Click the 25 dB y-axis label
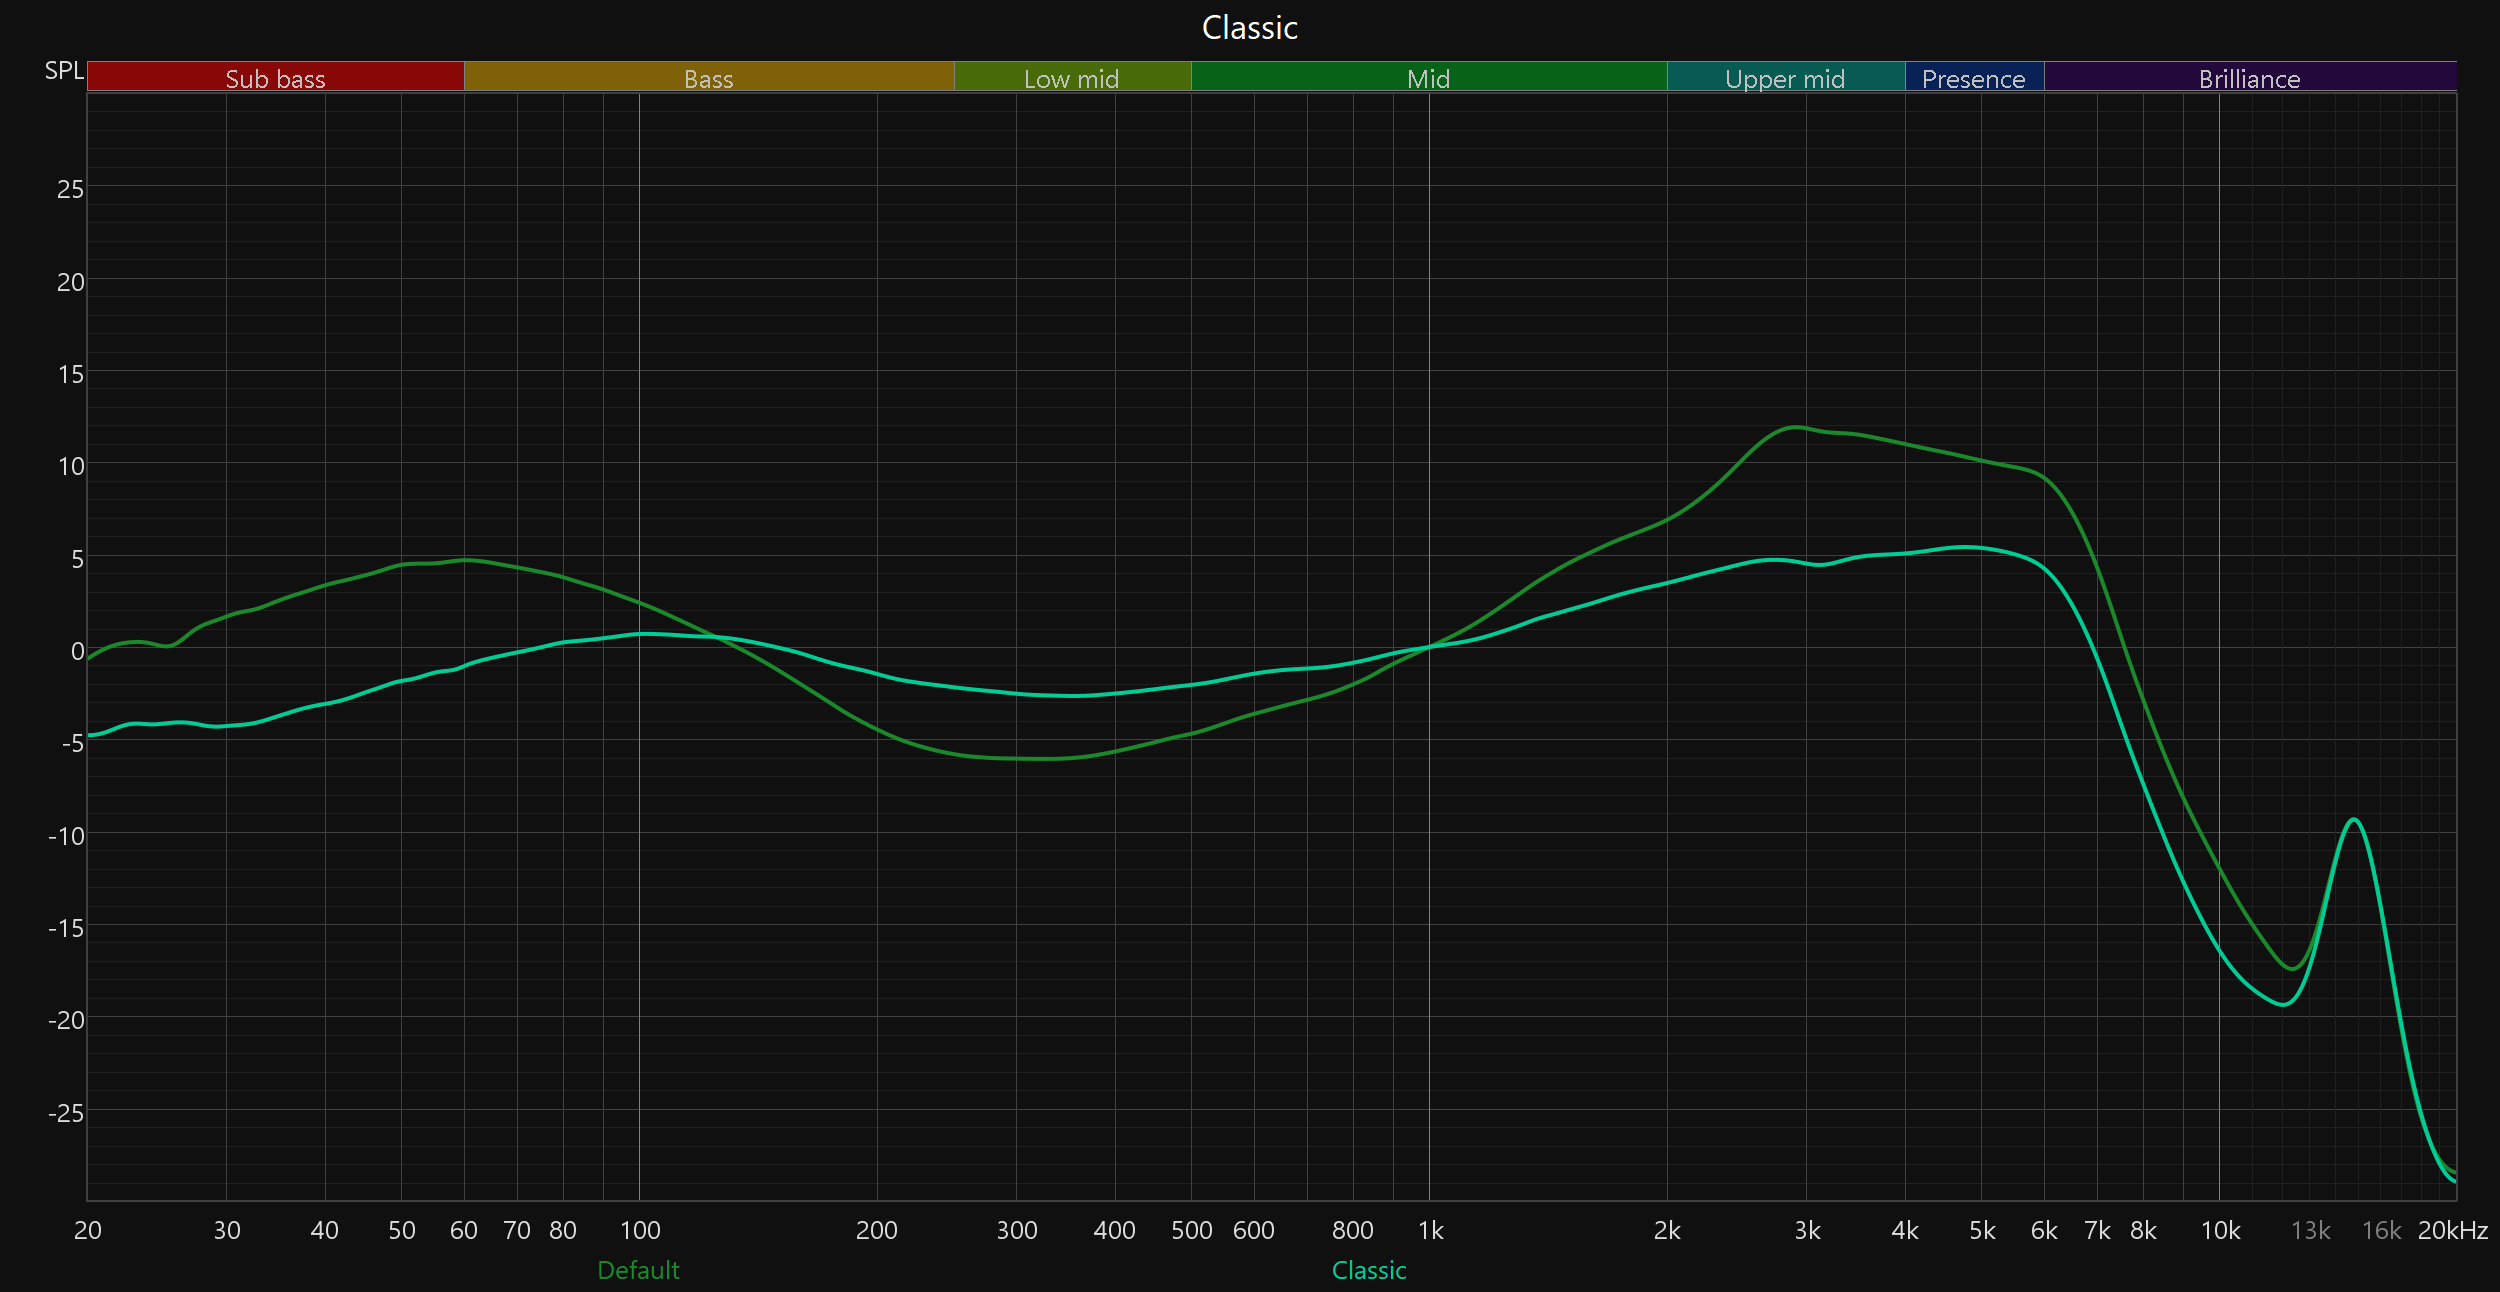 [x=70, y=189]
